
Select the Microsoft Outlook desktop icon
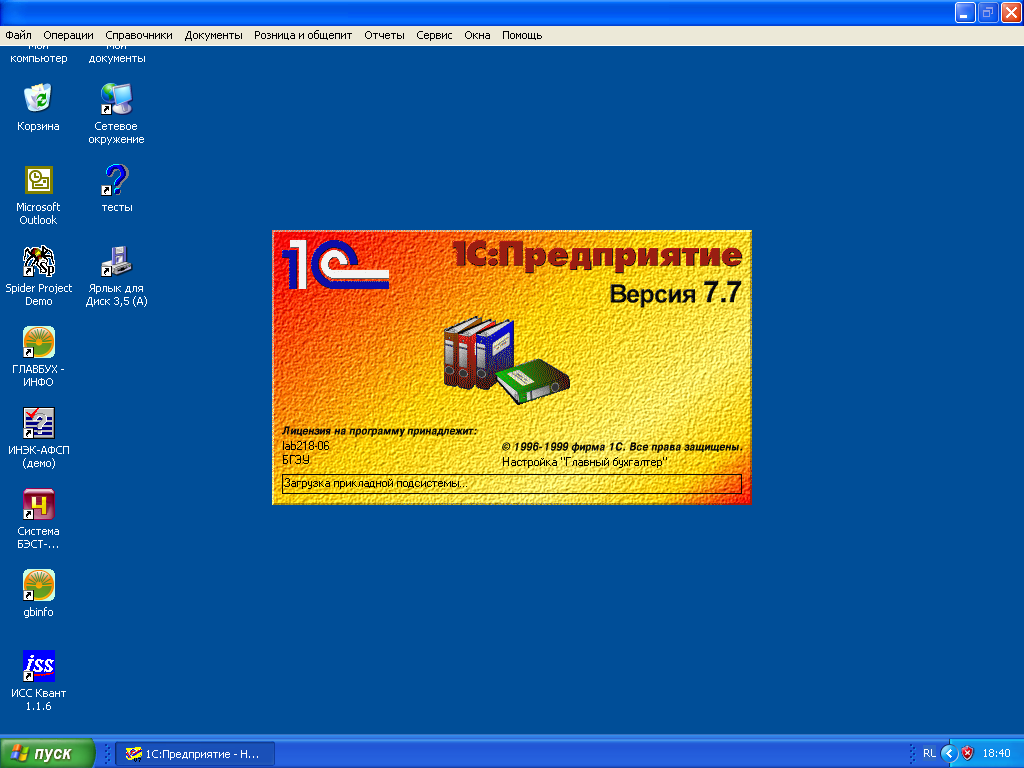(x=38, y=180)
